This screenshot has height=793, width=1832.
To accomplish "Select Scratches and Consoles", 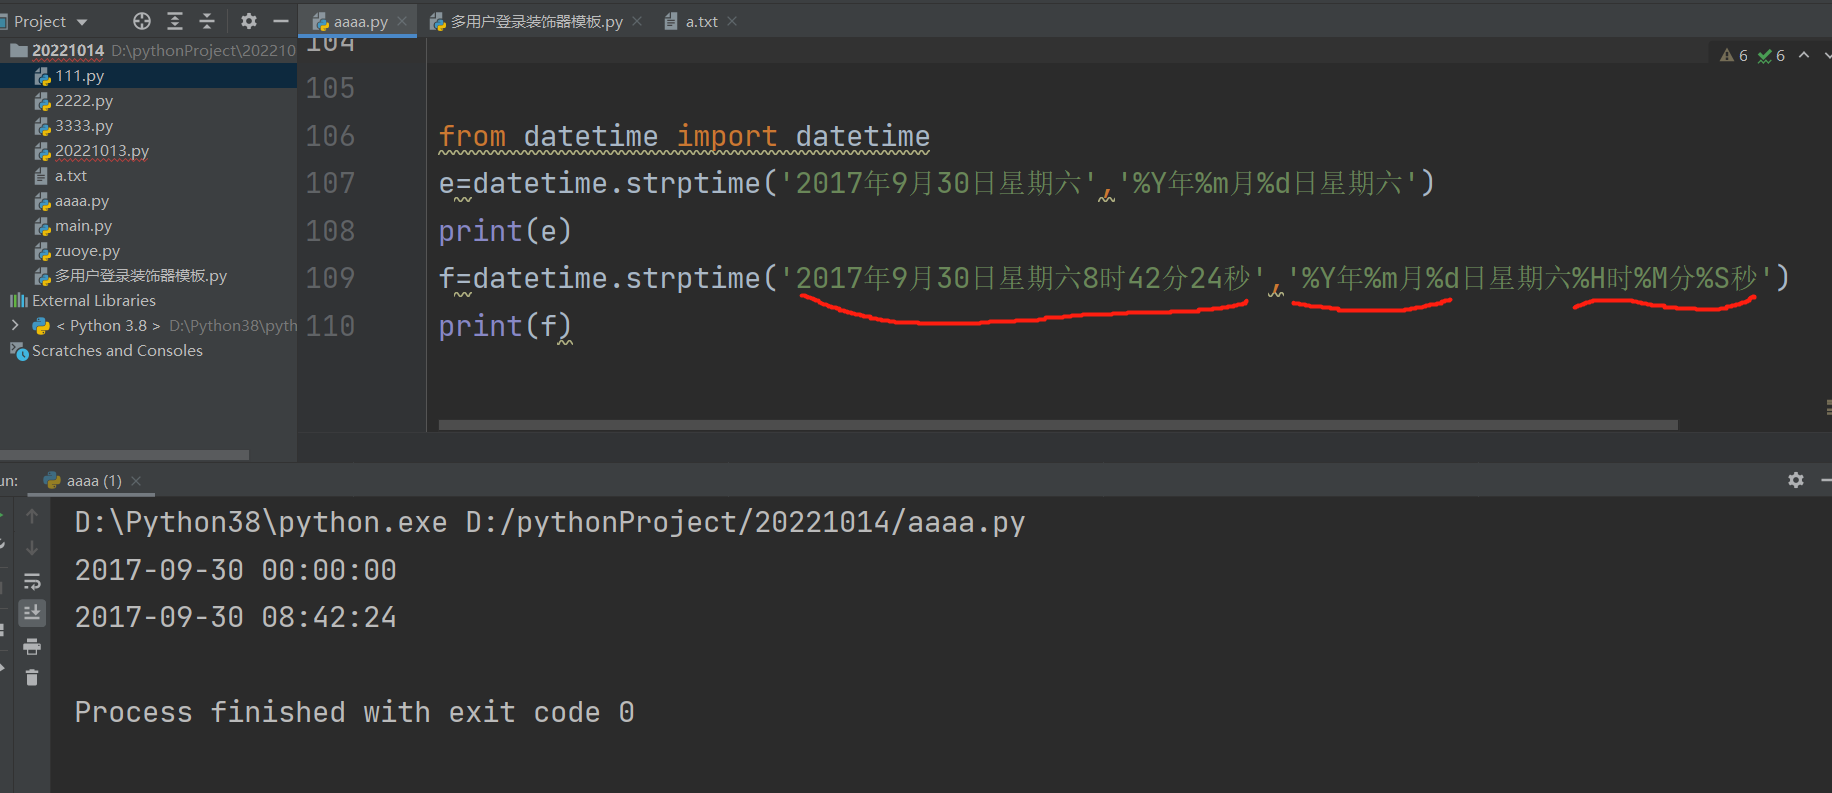I will click(x=117, y=351).
